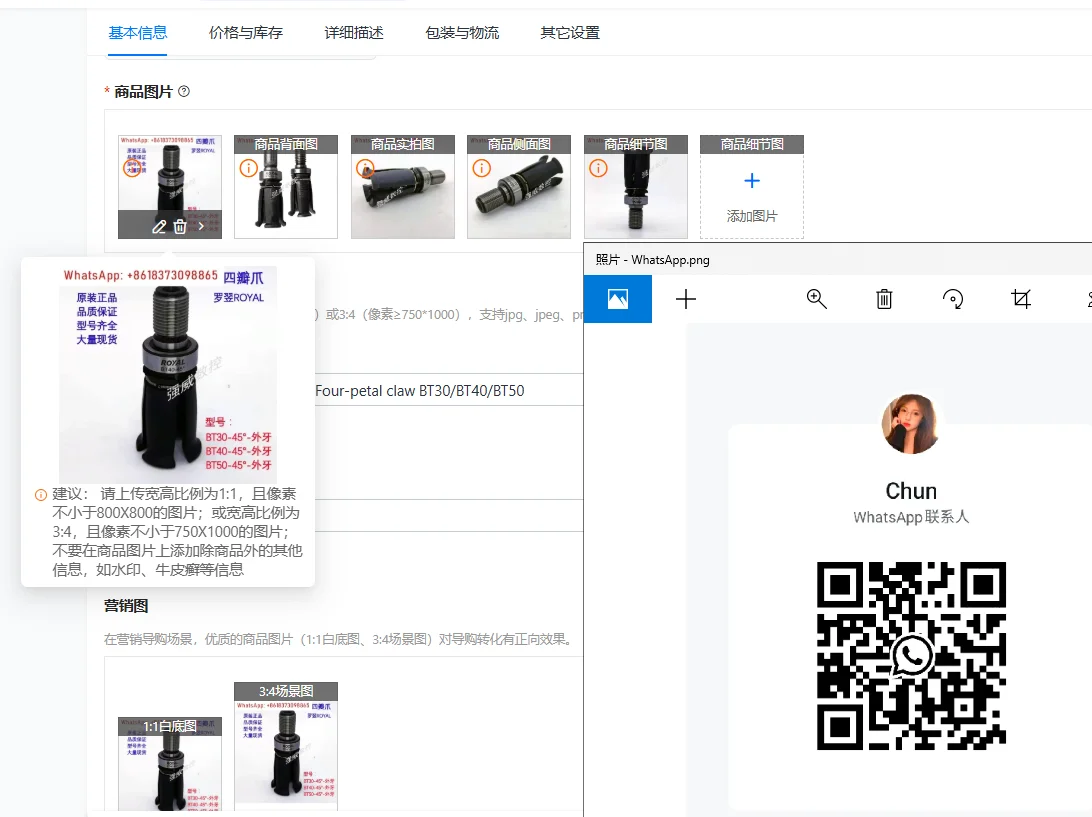Delete WhatsApp.png using Photos trash icon
This screenshot has width=1092, height=817.
884,299
